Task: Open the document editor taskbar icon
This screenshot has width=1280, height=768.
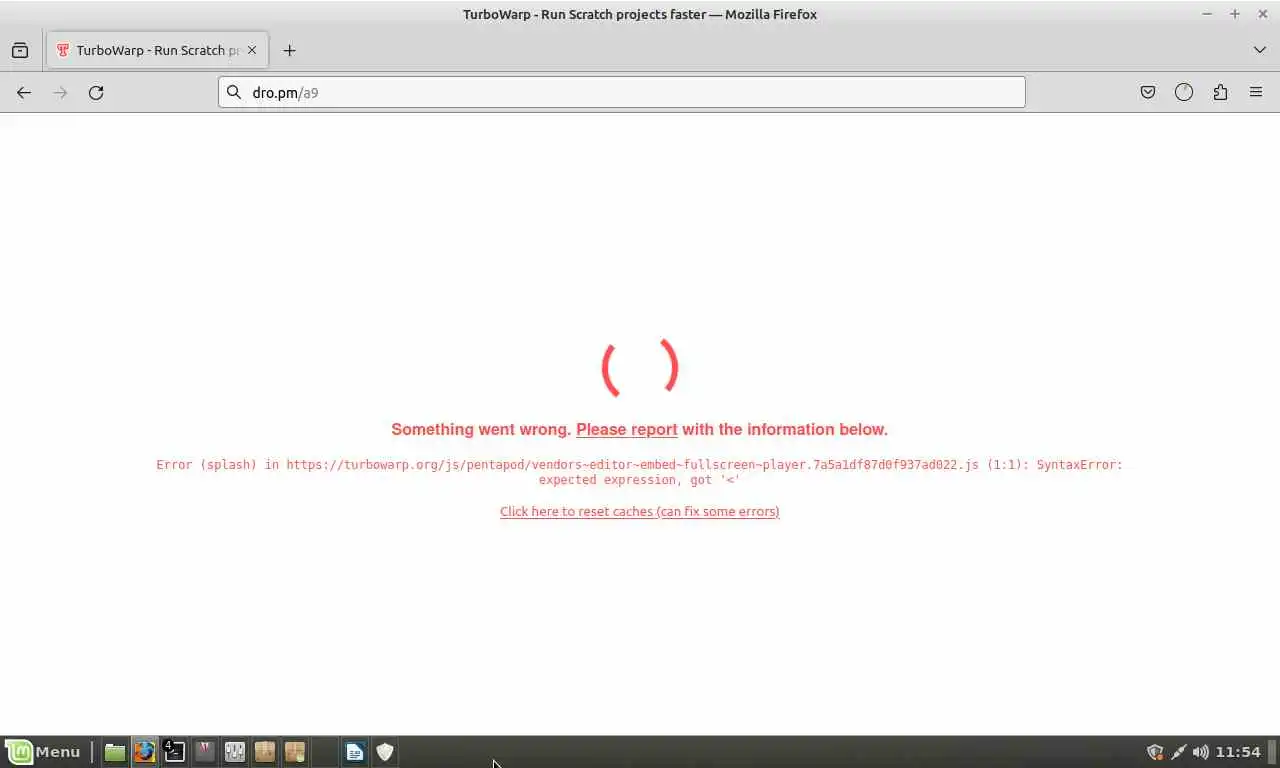Action: tap(355, 752)
